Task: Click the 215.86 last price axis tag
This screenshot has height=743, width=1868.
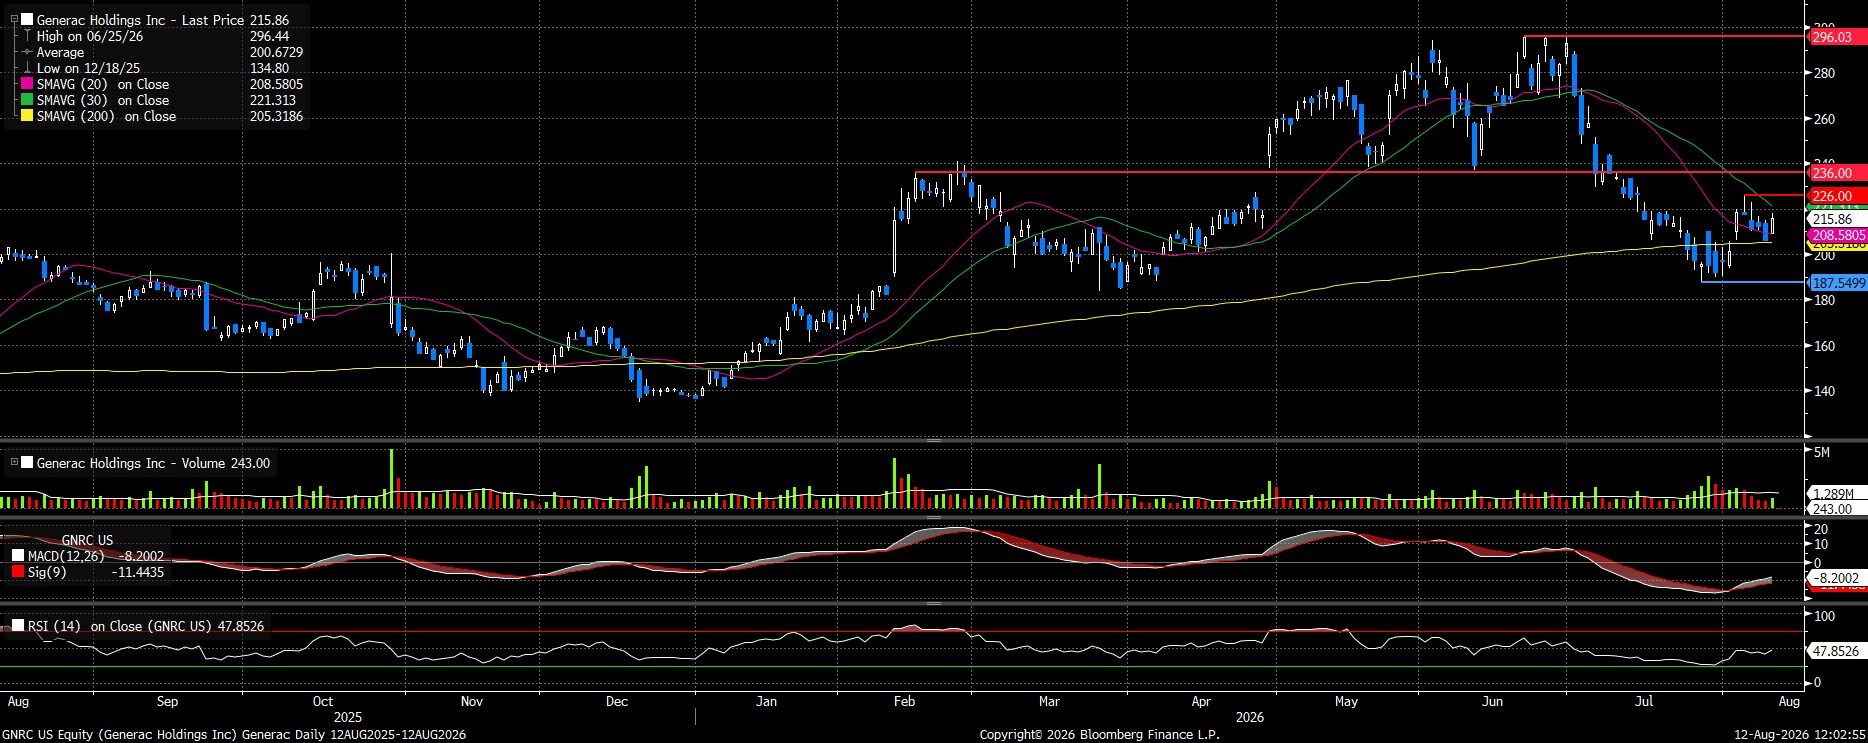Action: coord(1833,219)
